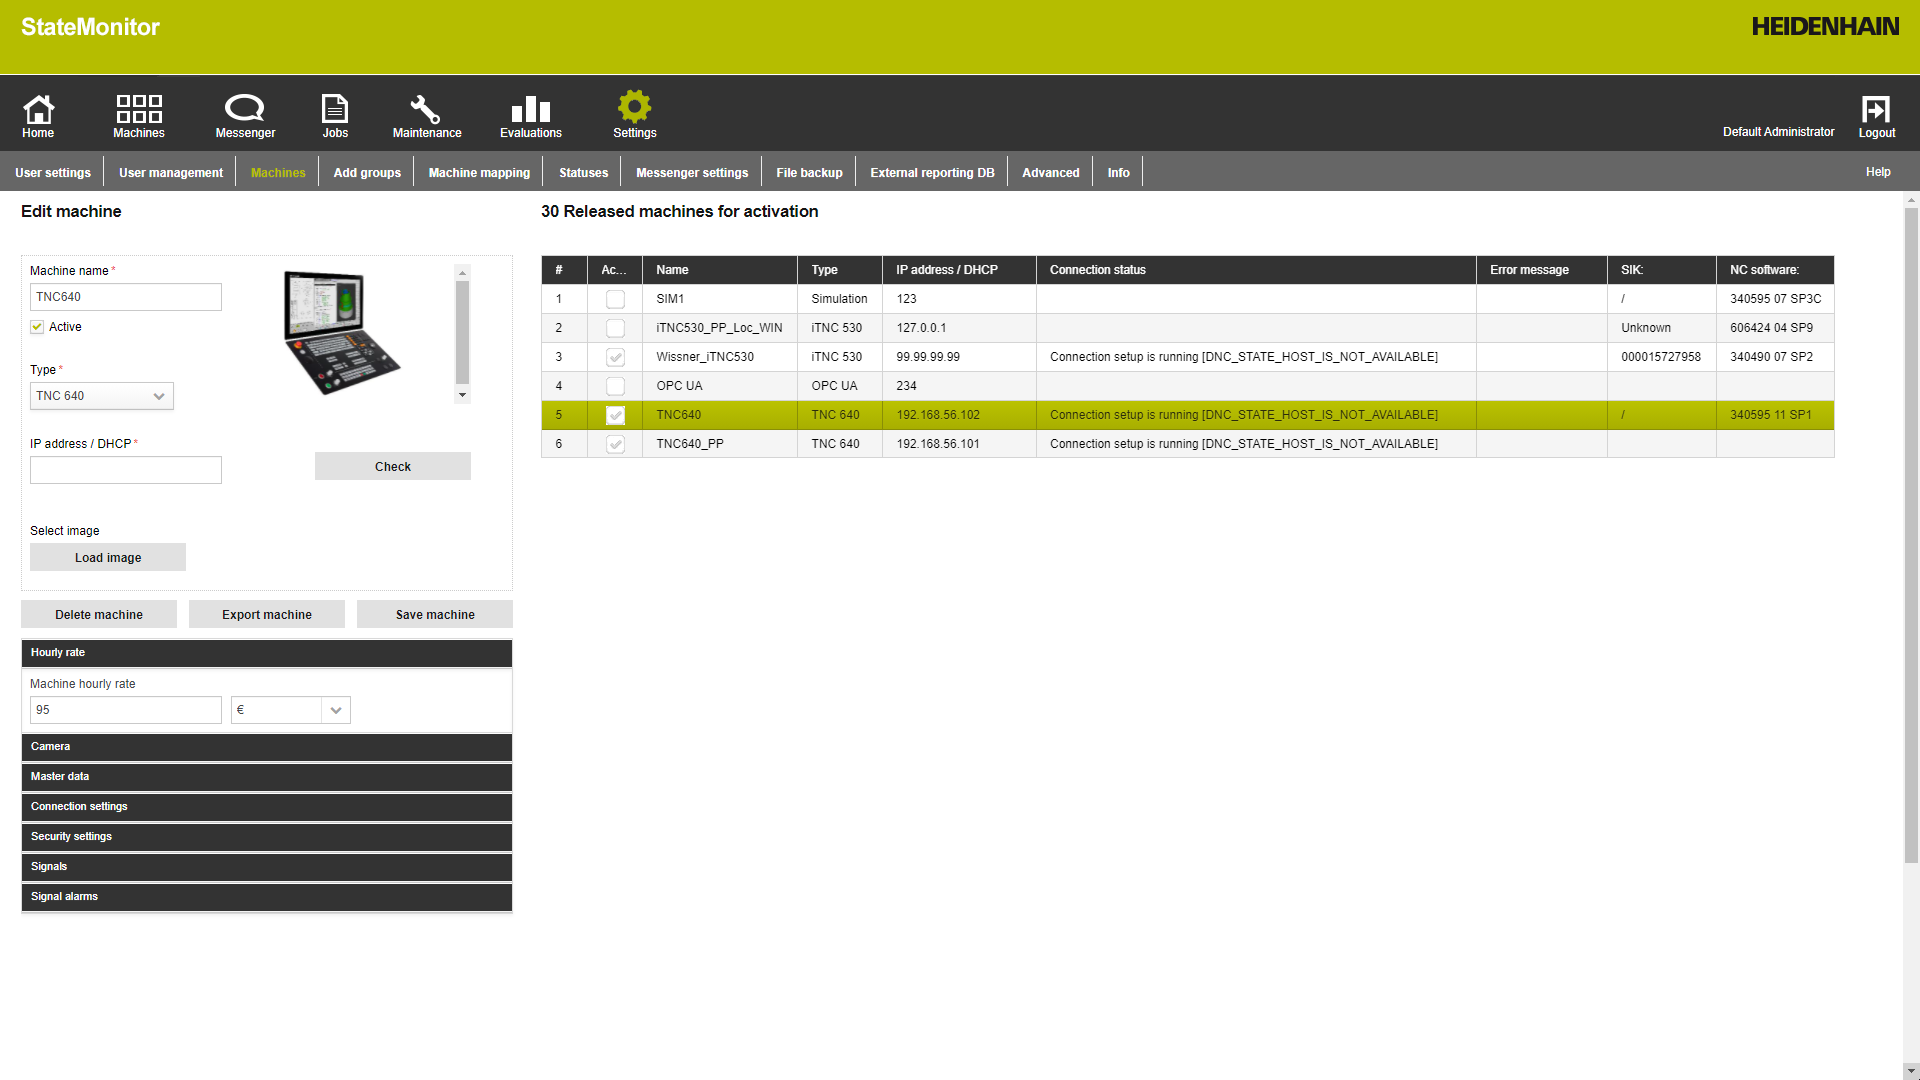Click the IP address / DHCP input field
This screenshot has width=1920, height=1080.
(x=126, y=470)
